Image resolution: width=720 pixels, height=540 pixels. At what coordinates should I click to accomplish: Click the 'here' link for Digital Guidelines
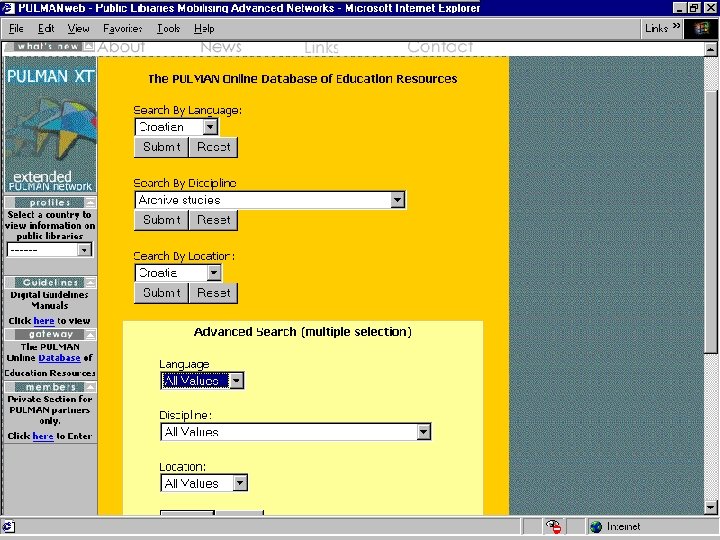pos(44,321)
